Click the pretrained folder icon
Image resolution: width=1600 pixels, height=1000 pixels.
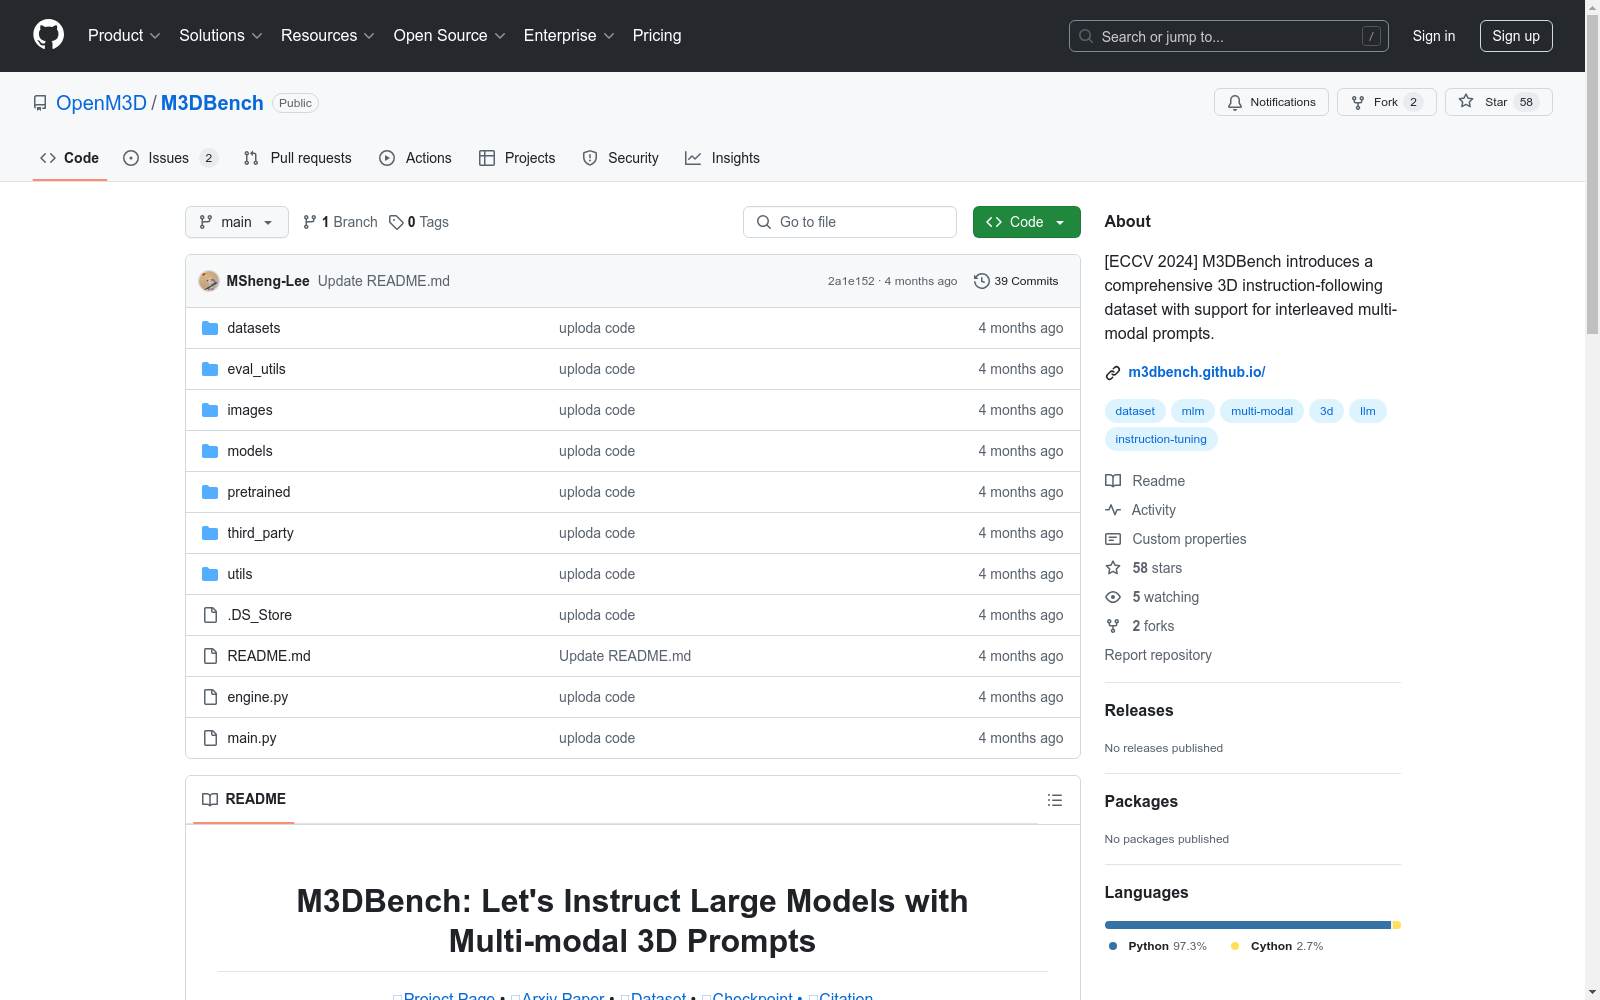point(210,492)
